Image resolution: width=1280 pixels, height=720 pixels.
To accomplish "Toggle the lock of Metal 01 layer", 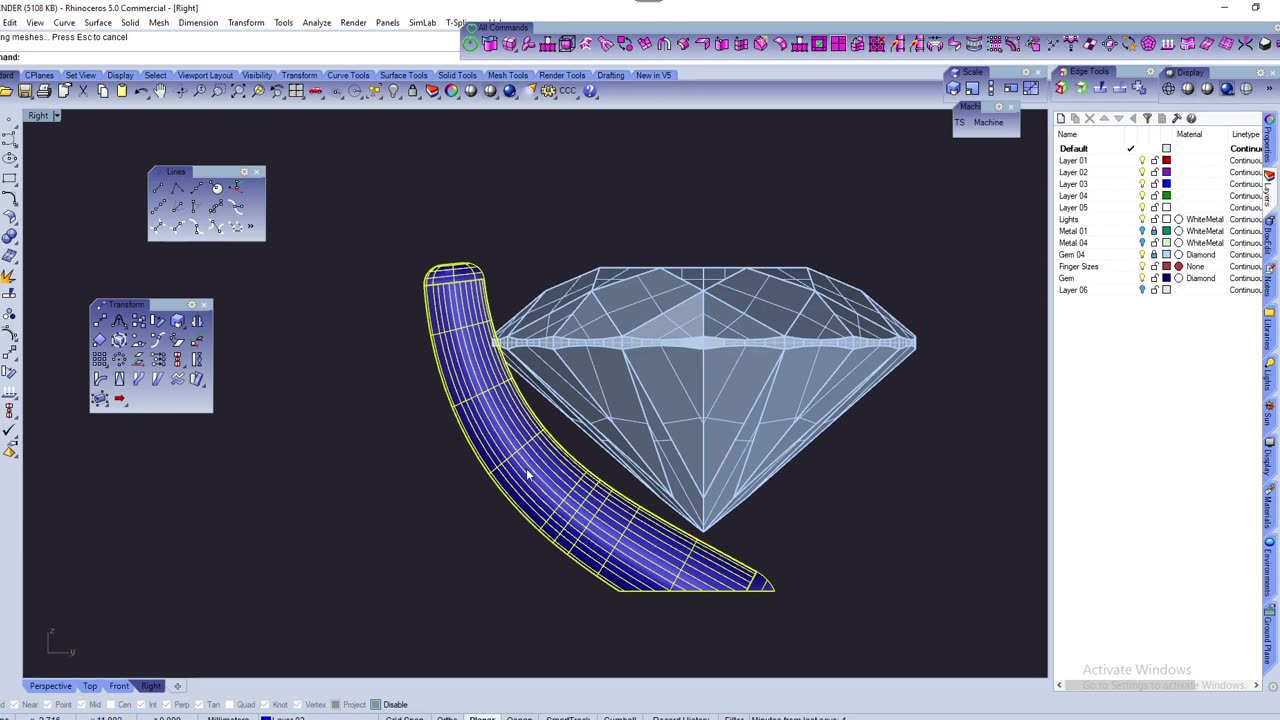I will pos(1154,231).
